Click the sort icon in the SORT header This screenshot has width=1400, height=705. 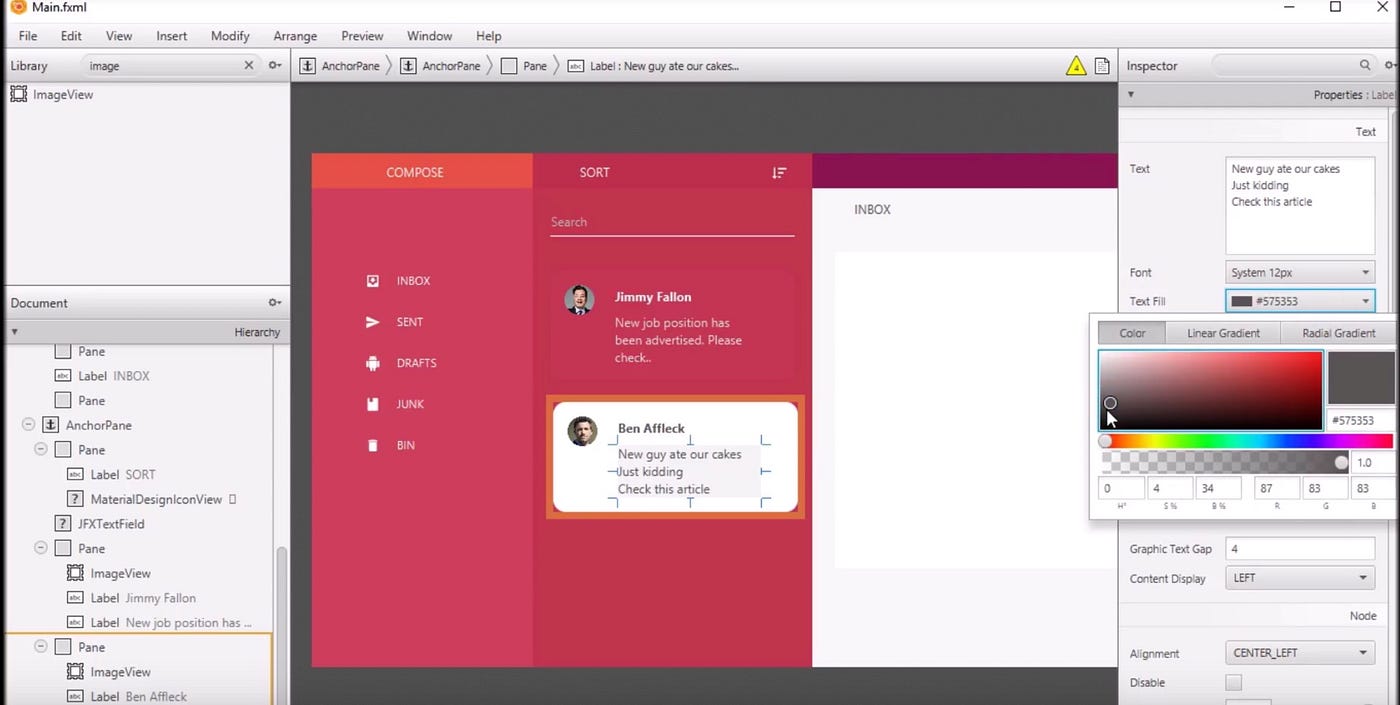coord(779,172)
